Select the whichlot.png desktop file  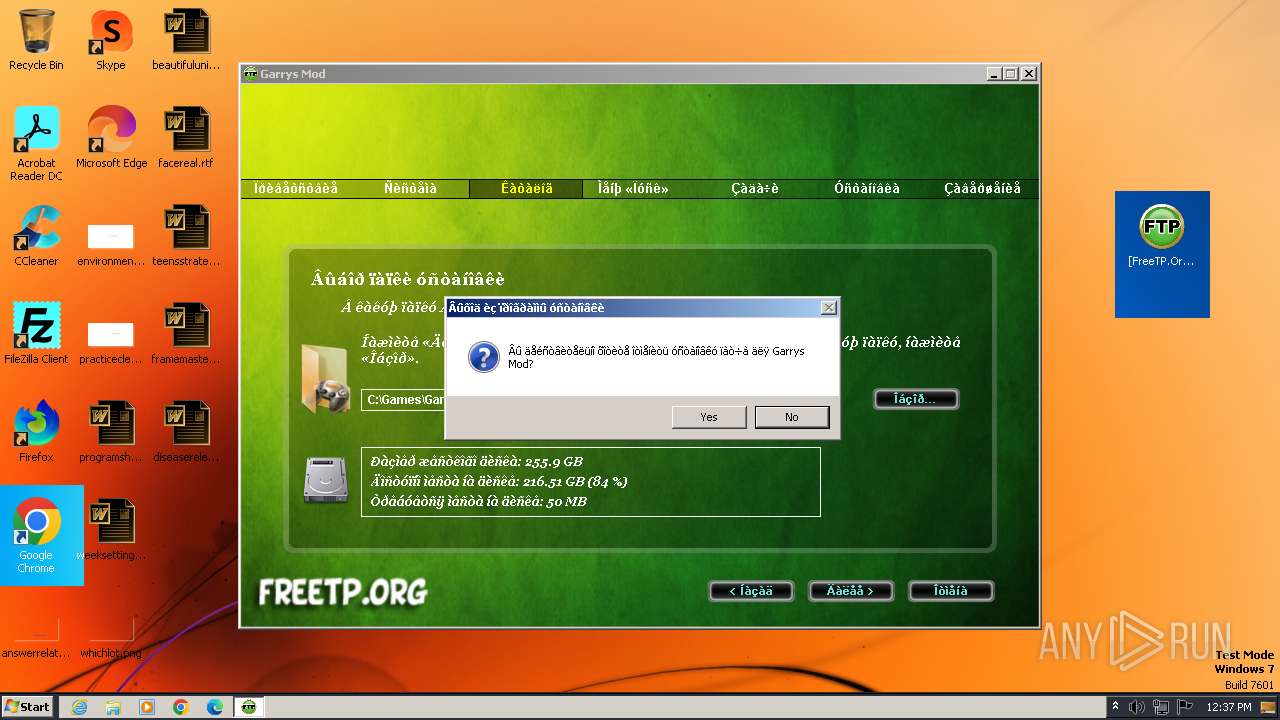tap(111, 640)
